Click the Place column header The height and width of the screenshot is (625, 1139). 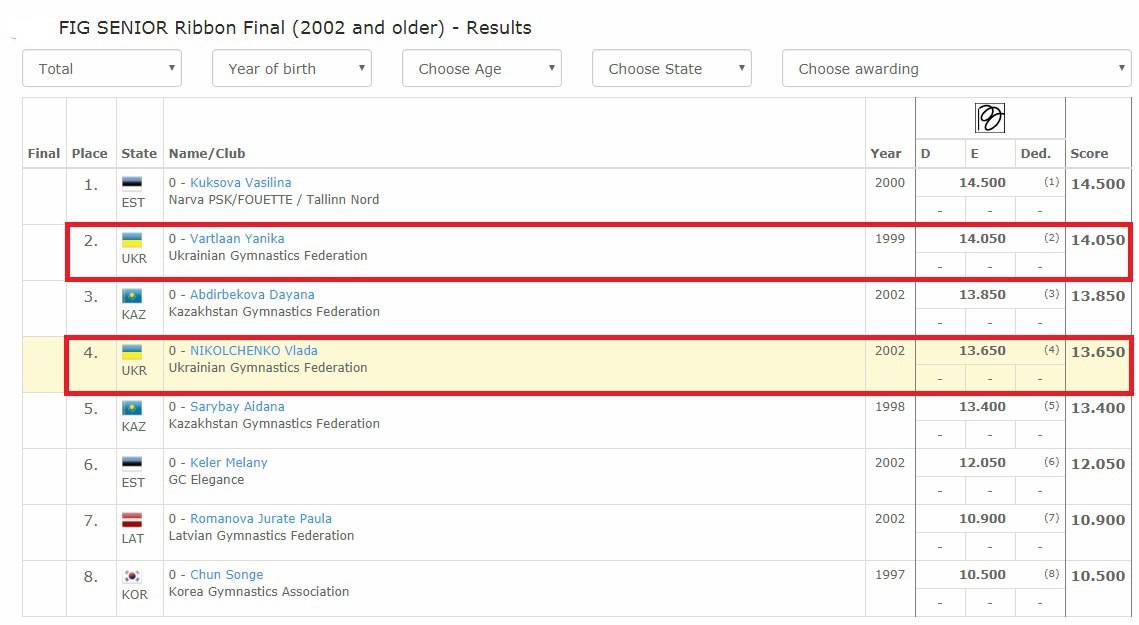tap(89, 154)
